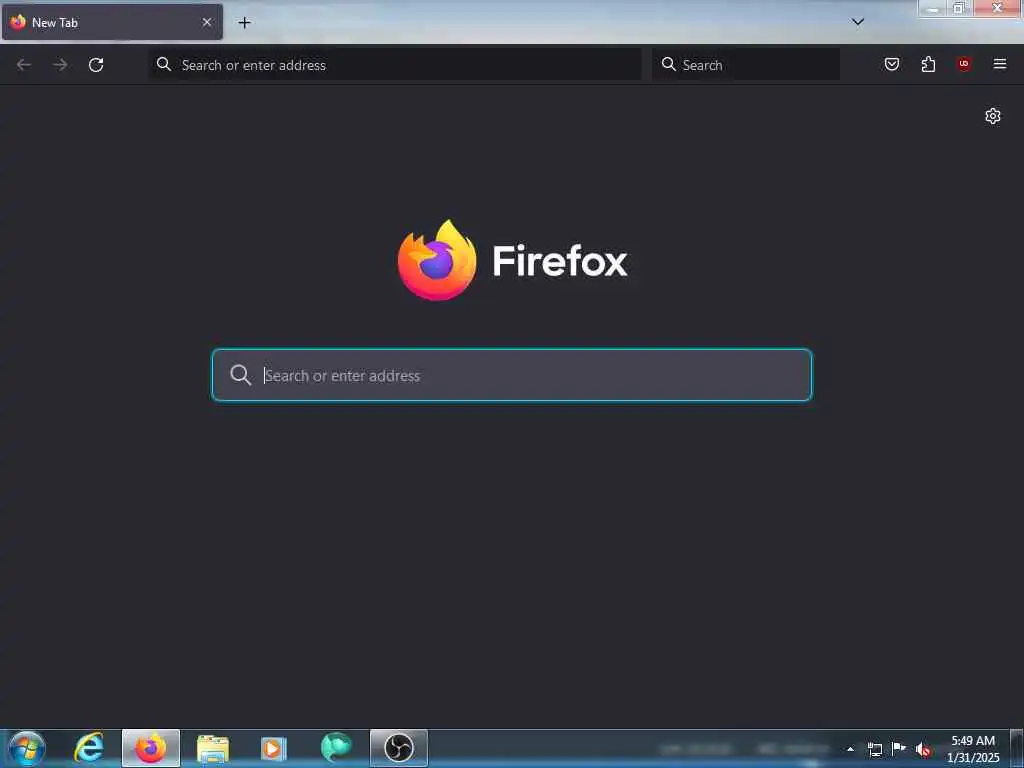
Task: Open Action Center flag icon
Action: [x=899, y=748]
